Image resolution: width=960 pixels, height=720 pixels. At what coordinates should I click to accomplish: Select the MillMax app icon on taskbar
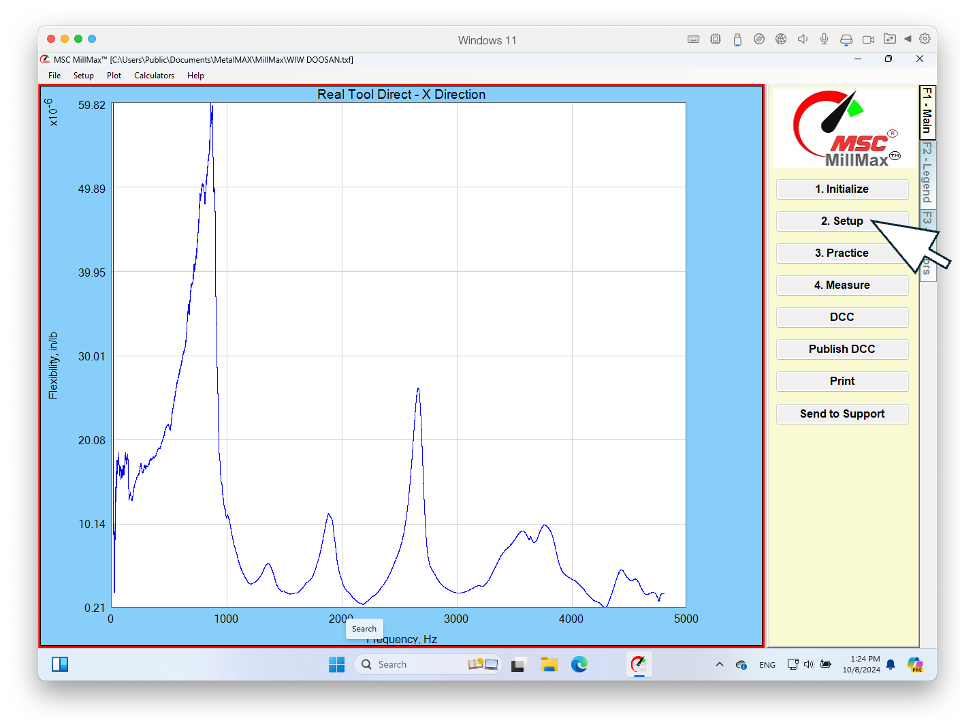[639, 664]
